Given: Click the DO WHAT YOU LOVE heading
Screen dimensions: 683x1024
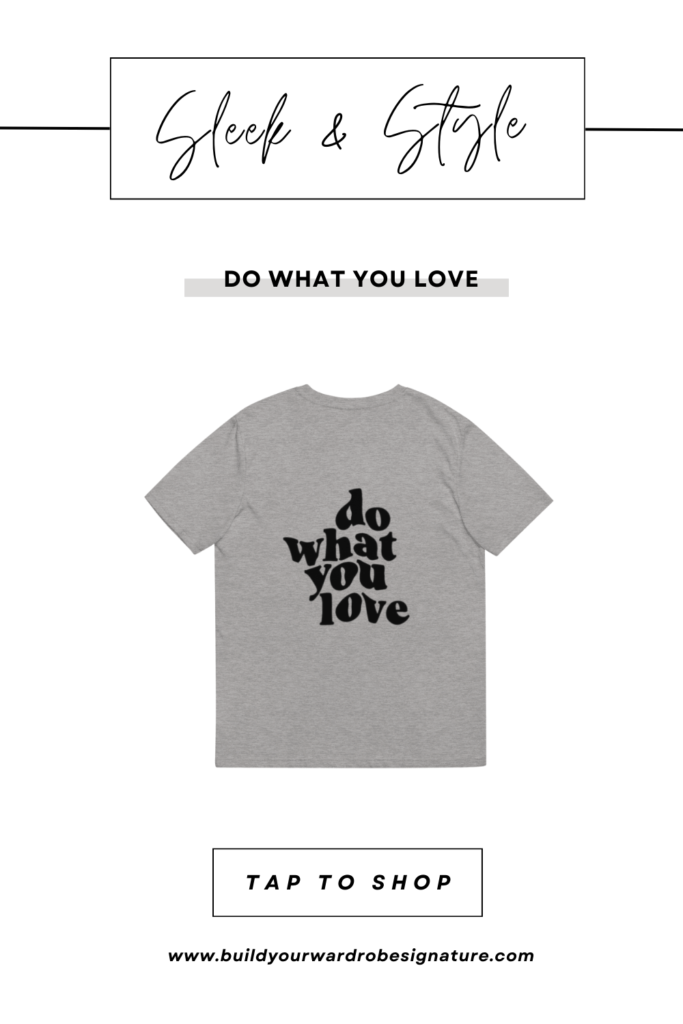Looking at the screenshot, I should (x=351, y=279).
